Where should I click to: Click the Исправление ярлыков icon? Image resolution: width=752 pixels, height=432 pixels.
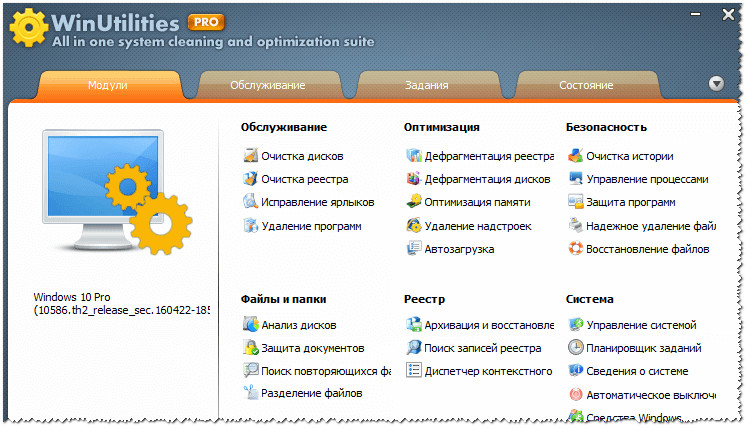[x=250, y=201]
